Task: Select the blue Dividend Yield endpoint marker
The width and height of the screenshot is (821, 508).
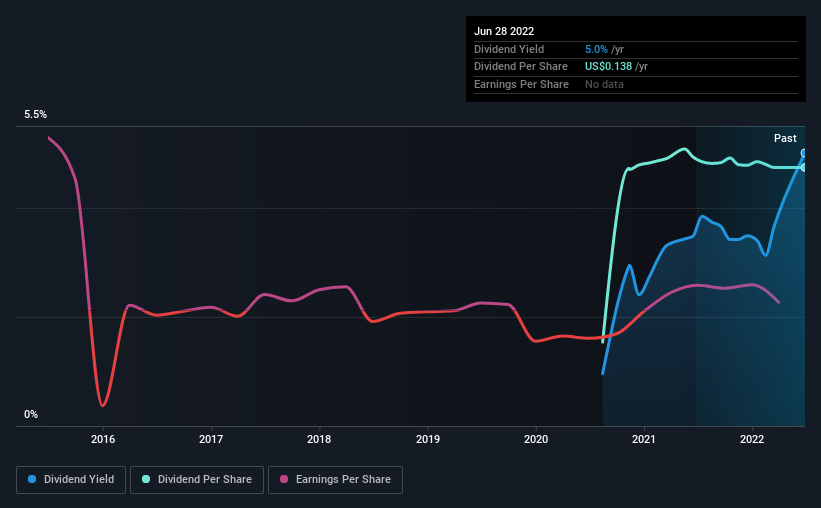Action: point(804,153)
